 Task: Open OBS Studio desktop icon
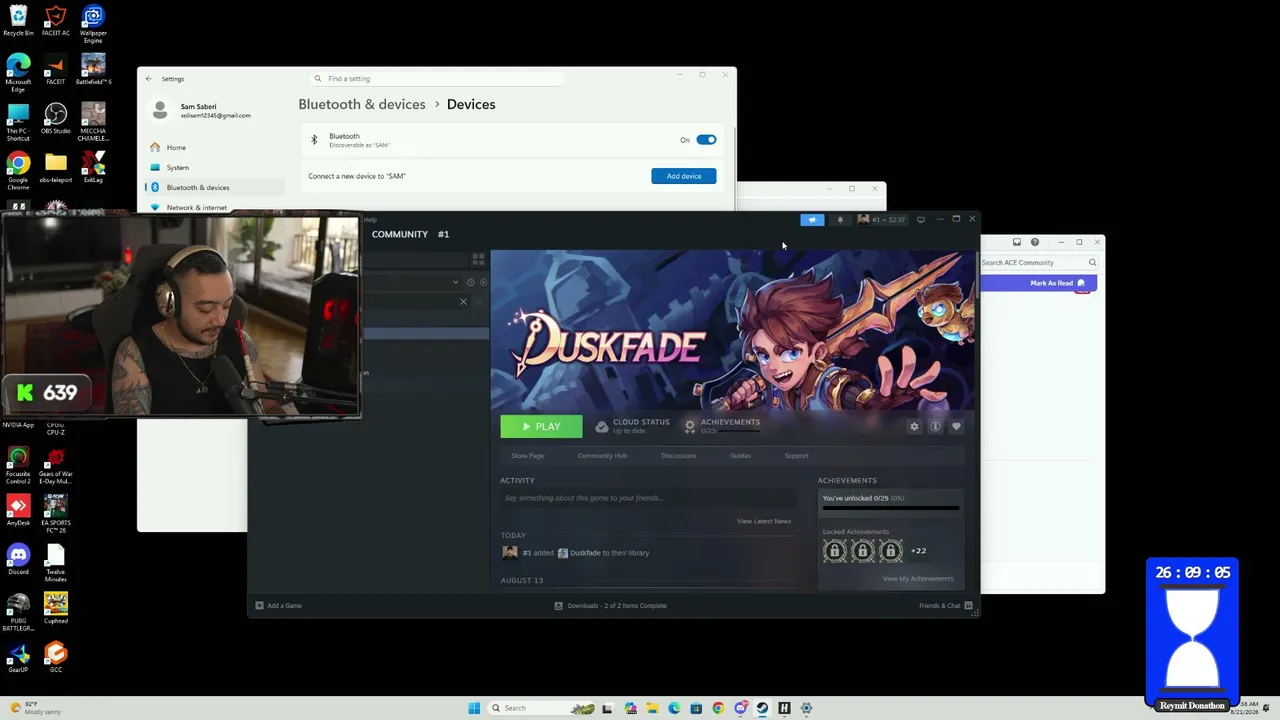point(56,118)
